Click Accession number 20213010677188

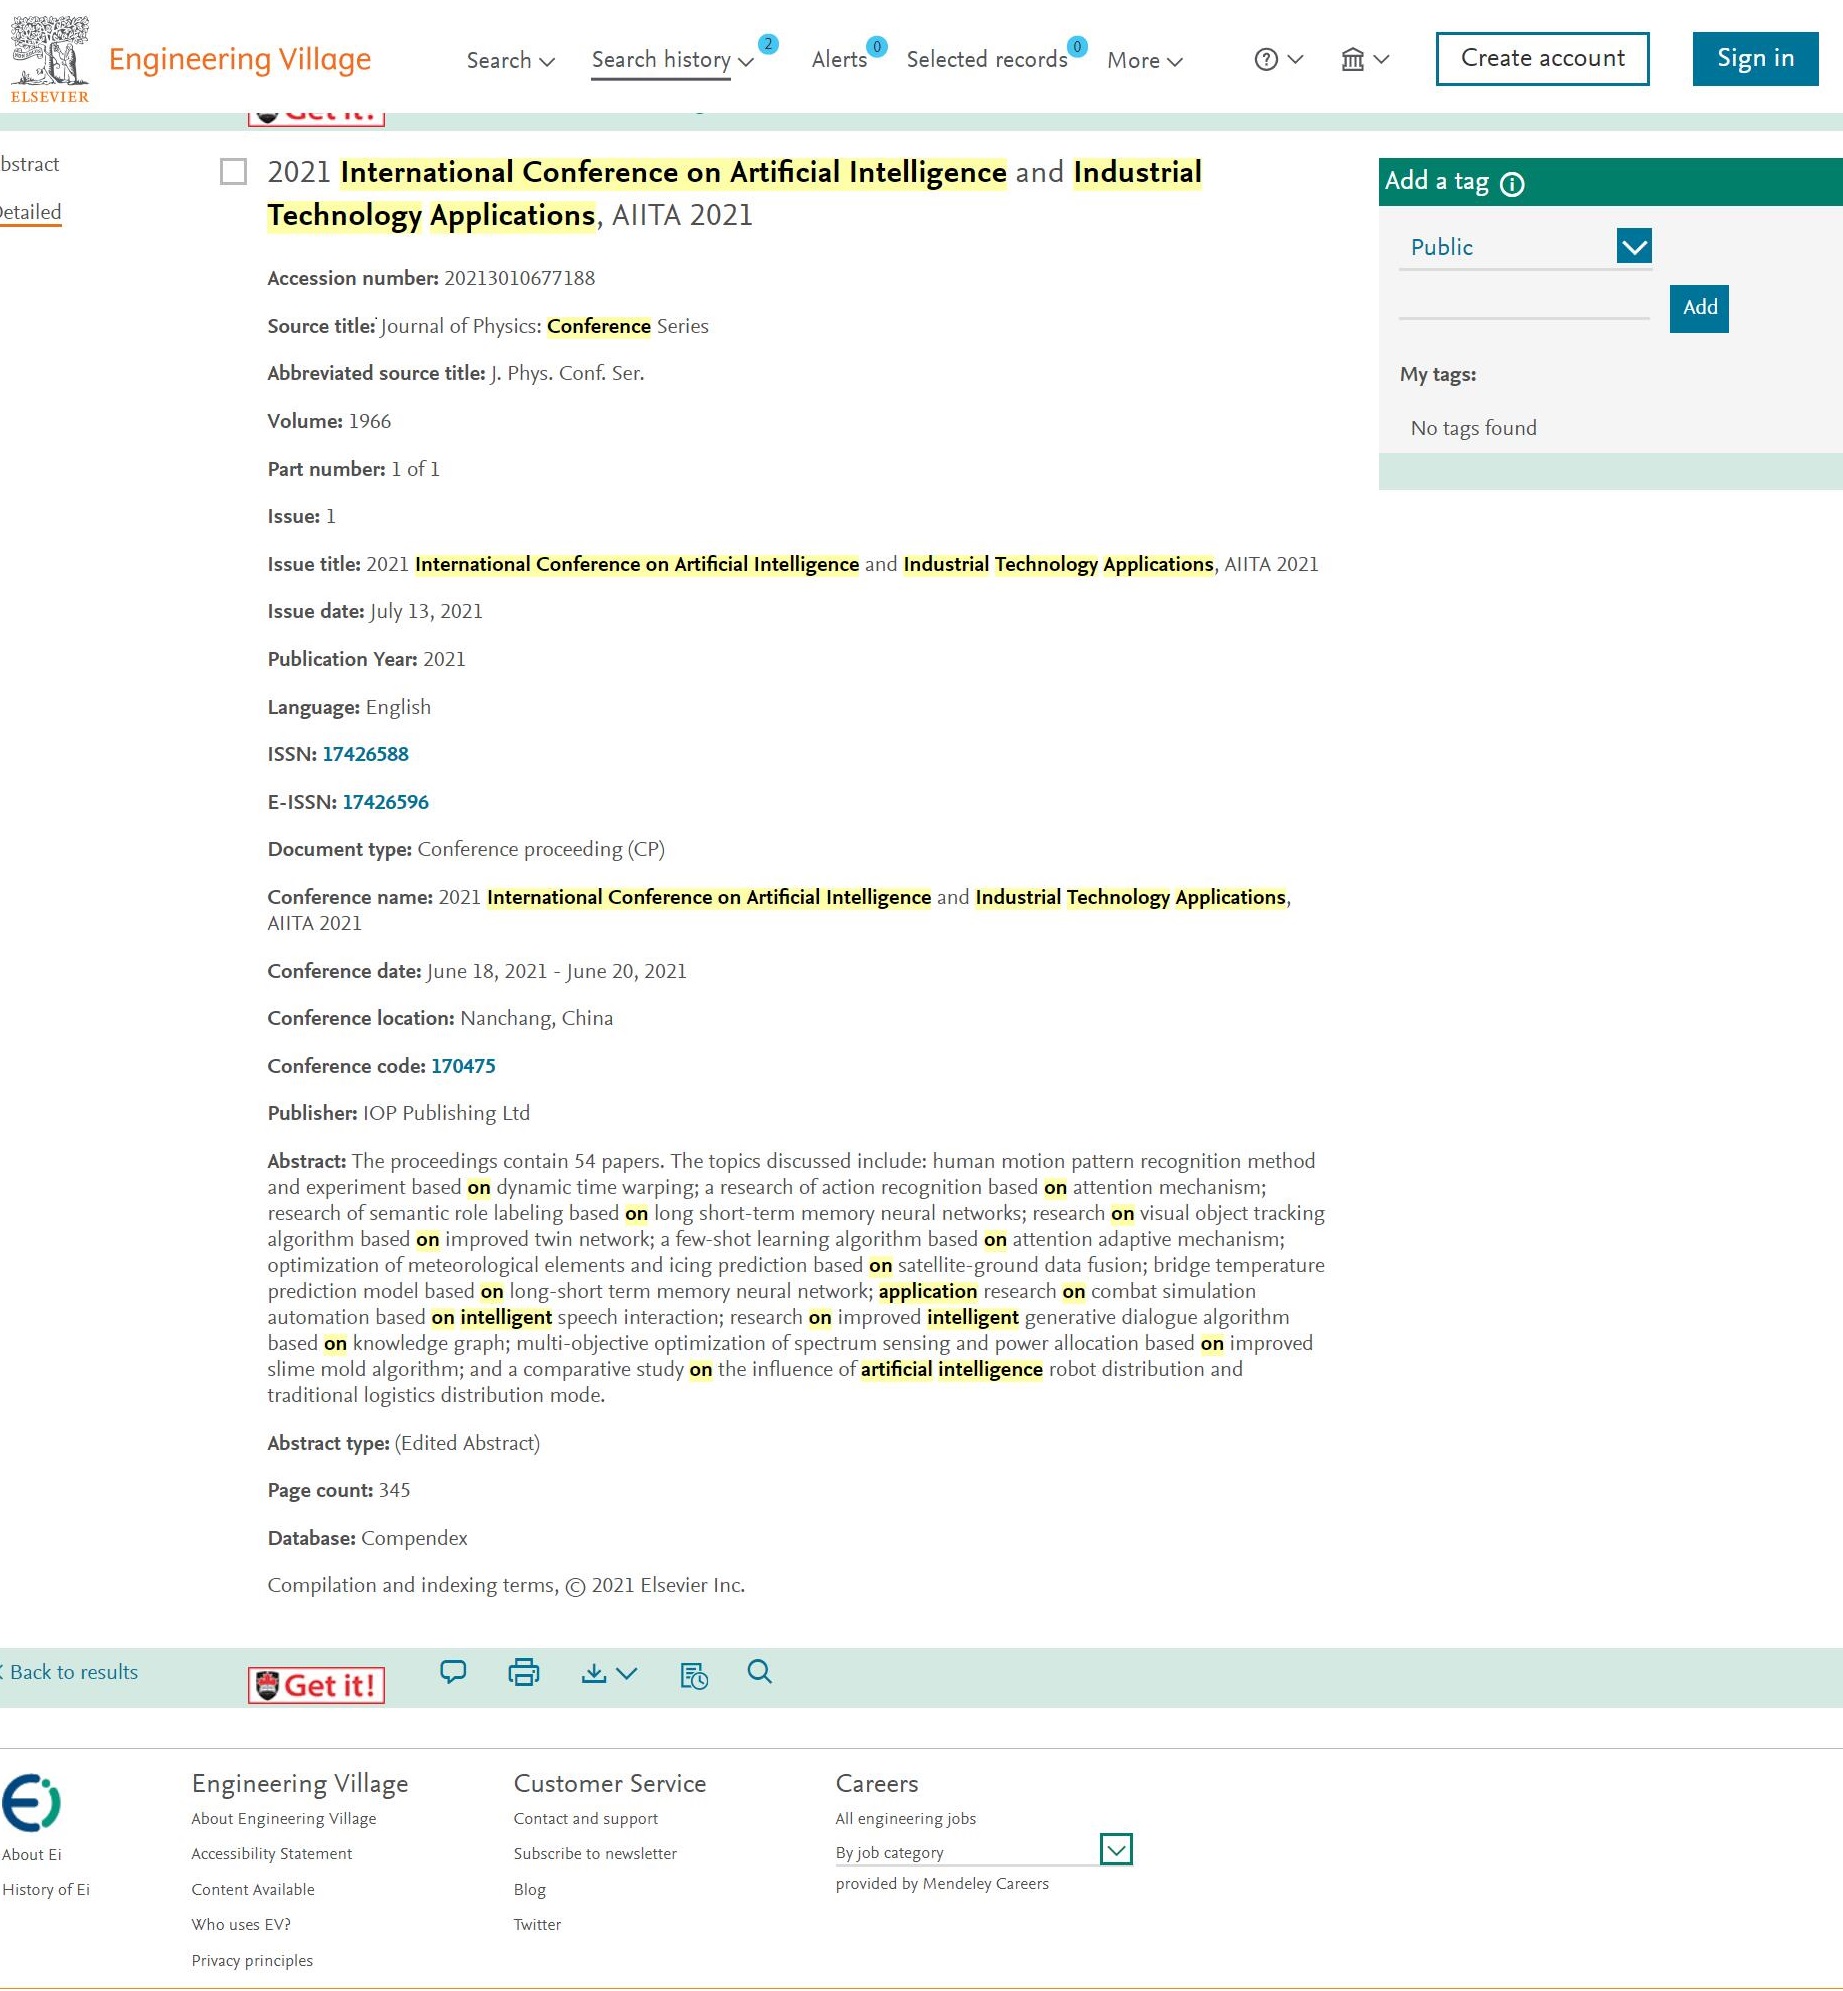pyautogui.click(x=520, y=278)
